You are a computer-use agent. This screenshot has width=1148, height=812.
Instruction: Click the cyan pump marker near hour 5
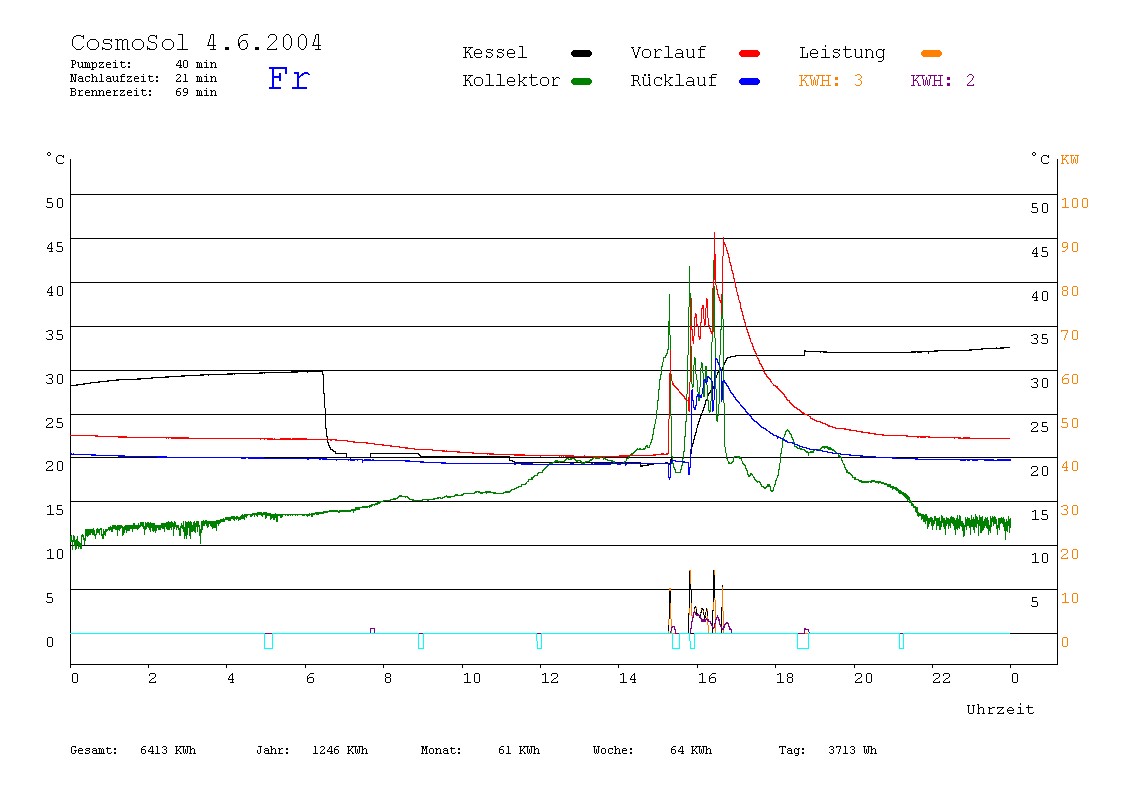coord(269,641)
